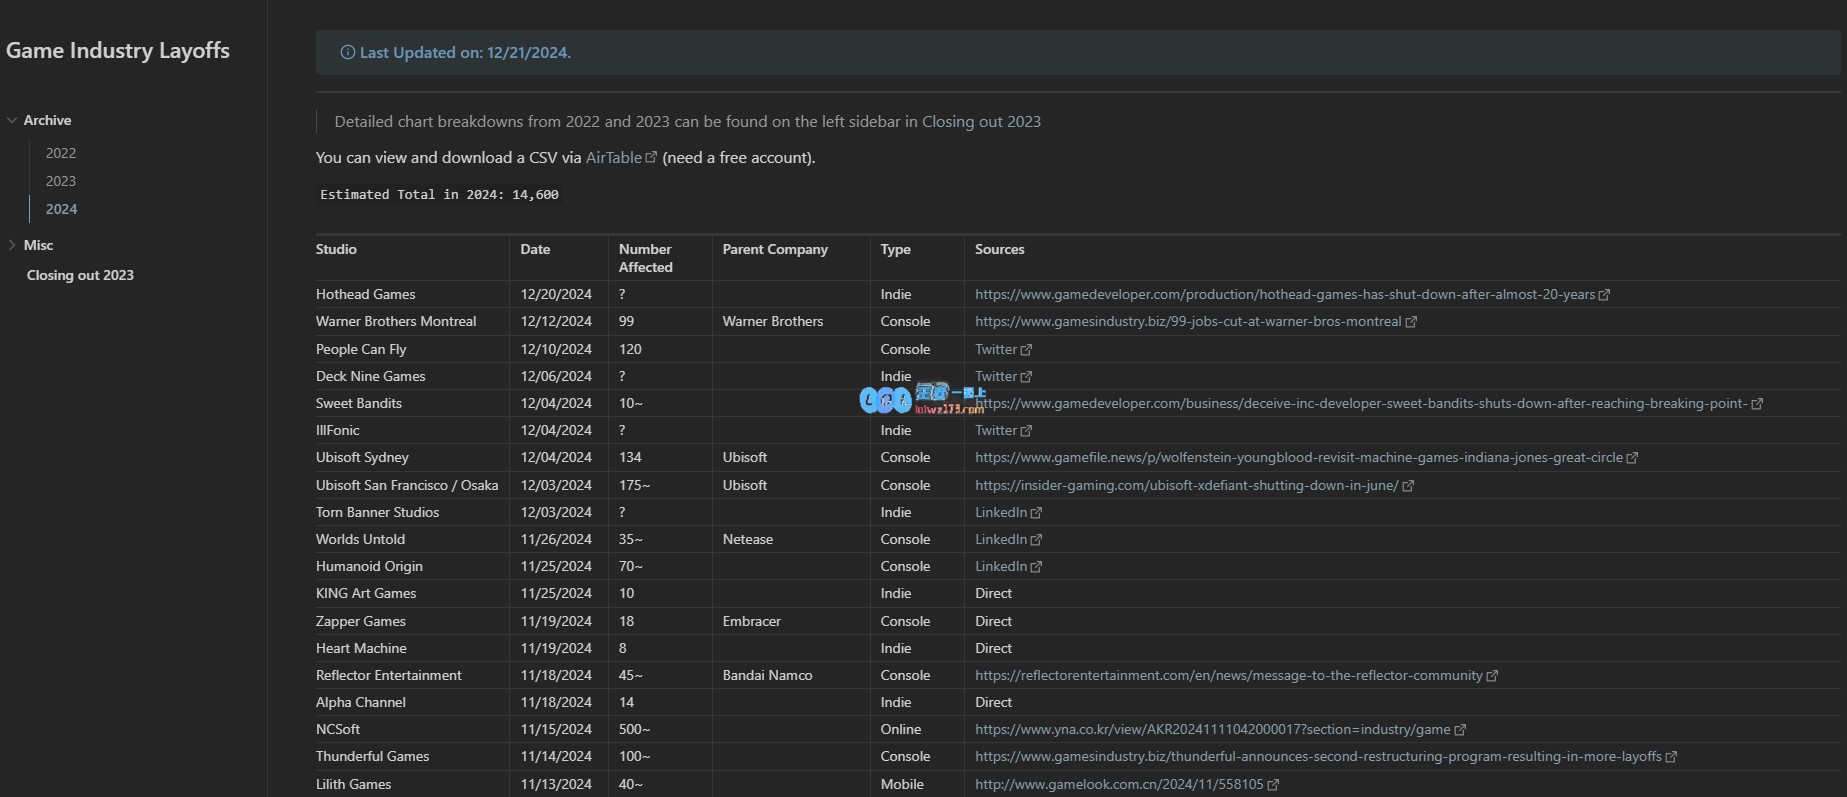The height and width of the screenshot is (797, 1847).
Task: Click the Type column header
Action: click(x=895, y=249)
